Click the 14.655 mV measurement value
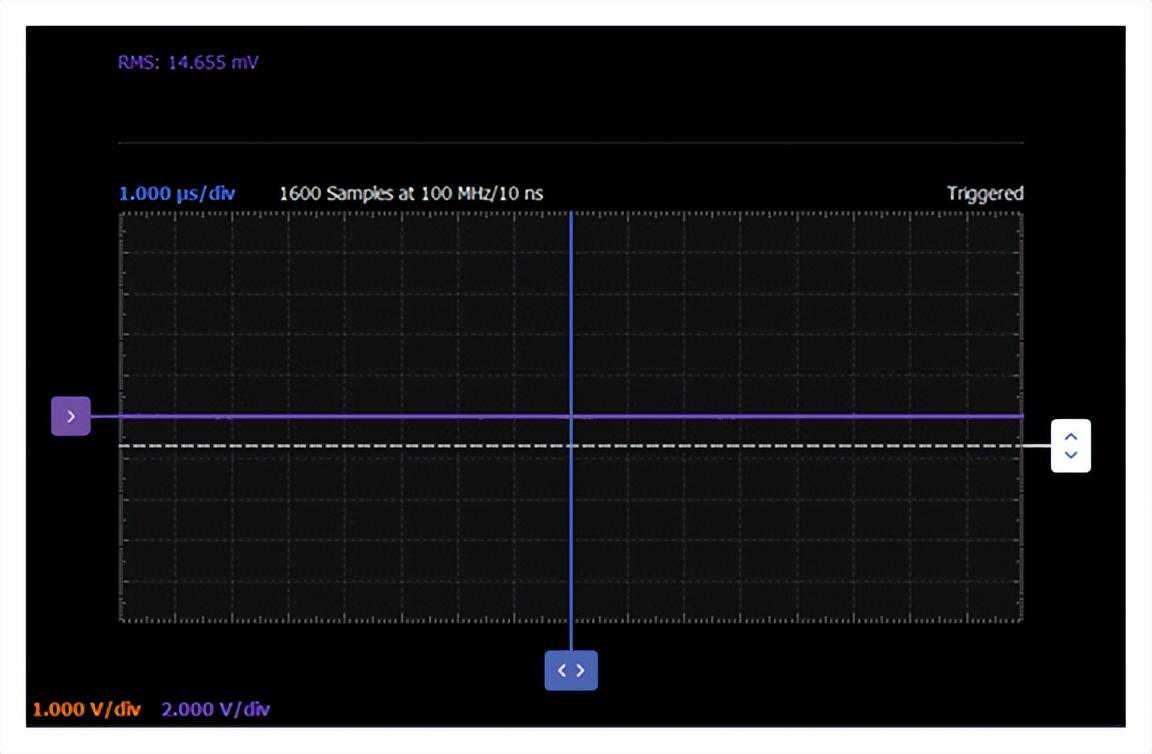Screen dimensions: 1152x754 pos(214,63)
